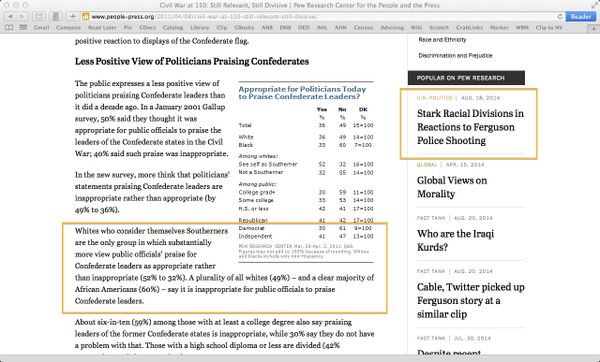Viewport: 600px width, 362px height.
Task: Click the 'Total' row in the table
Action: pyautogui.click(x=305, y=125)
